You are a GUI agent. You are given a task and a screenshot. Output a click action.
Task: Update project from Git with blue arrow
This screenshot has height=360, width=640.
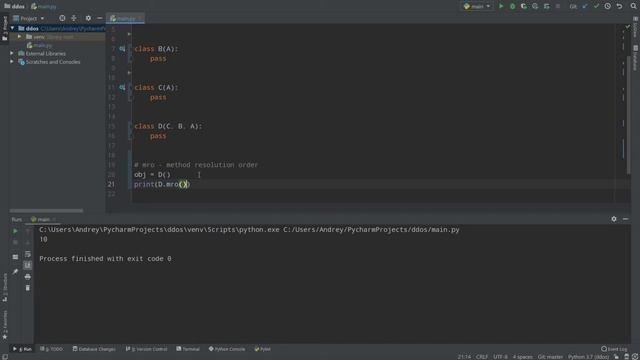tap(585, 6)
